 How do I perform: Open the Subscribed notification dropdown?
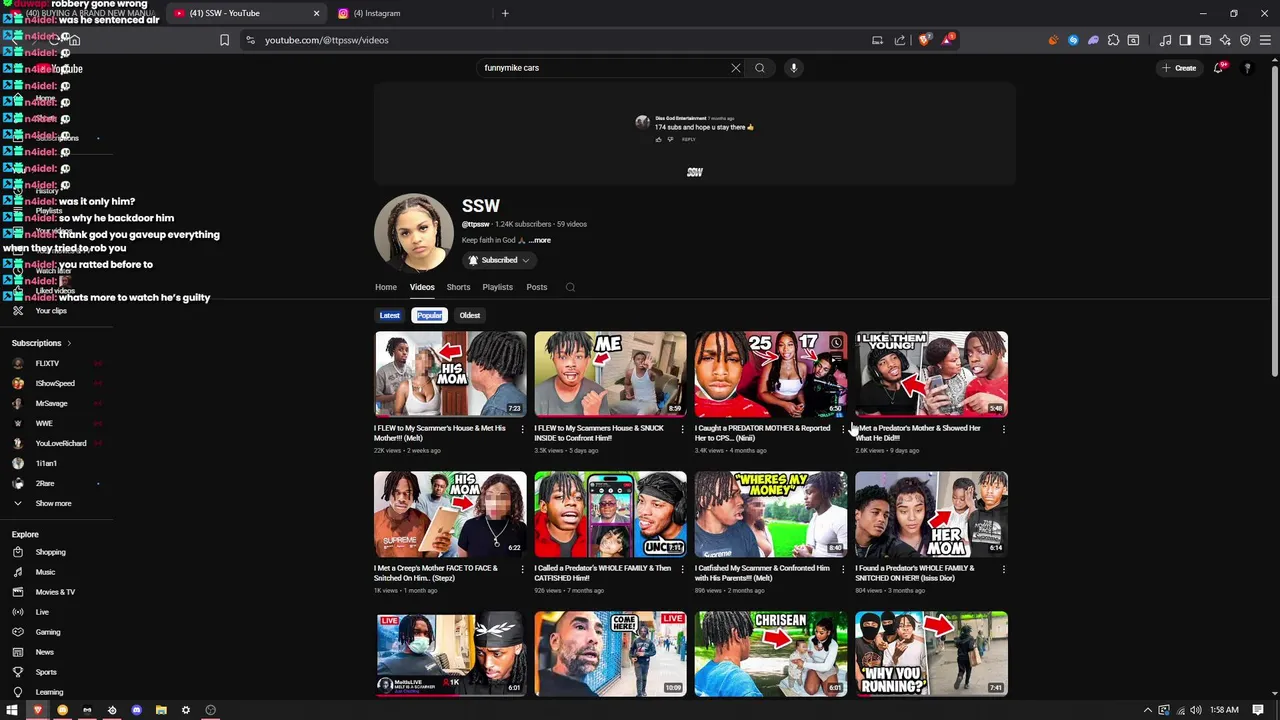pyautogui.click(x=499, y=260)
